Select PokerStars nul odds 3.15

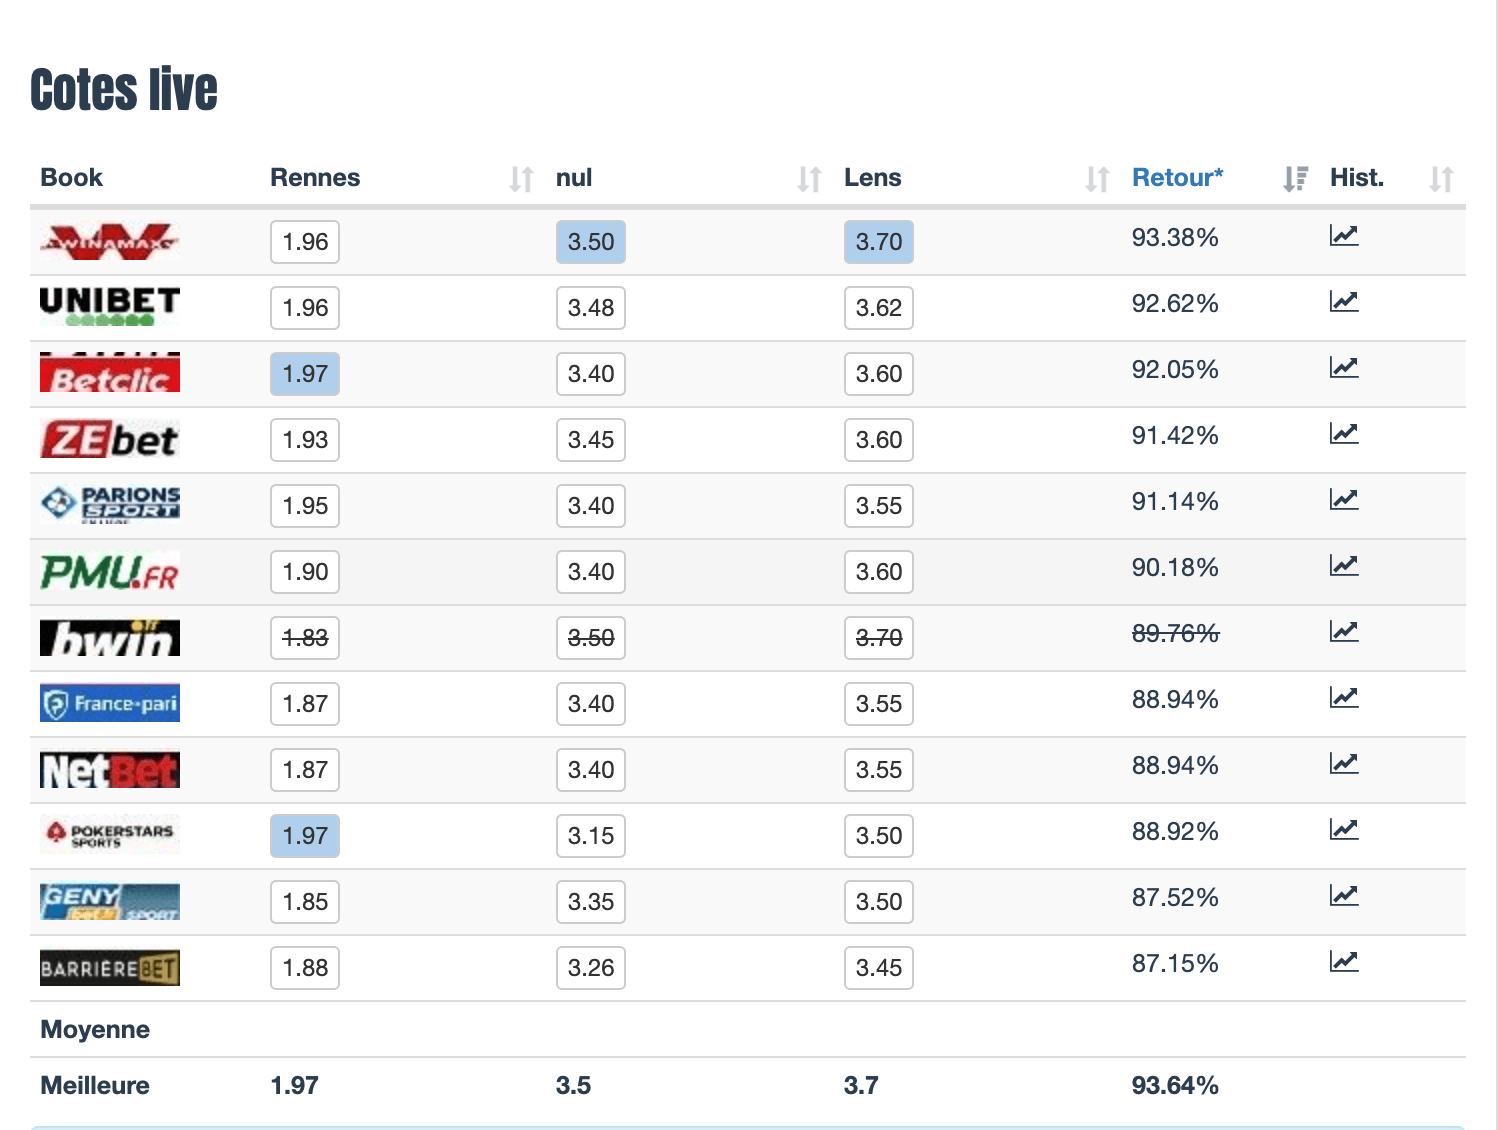tap(591, 836)
